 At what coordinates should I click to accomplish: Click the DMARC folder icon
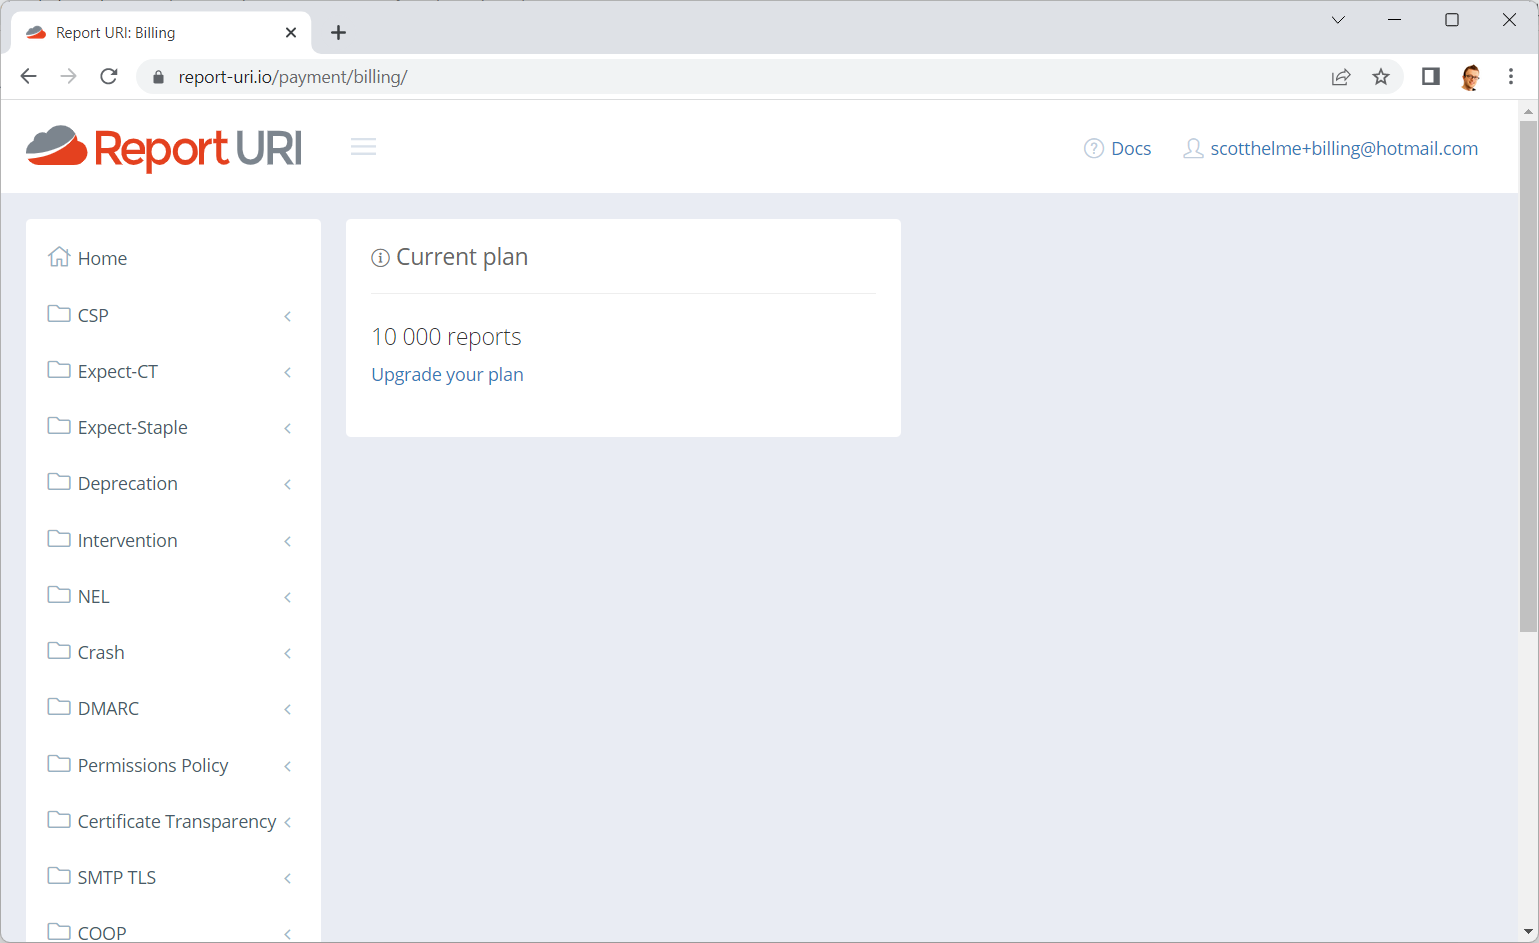59,707
